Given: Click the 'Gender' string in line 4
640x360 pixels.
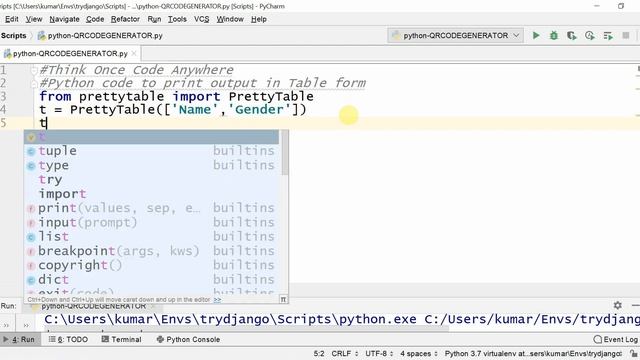Looking at the screenshot, I should pyautogui.click(x=259, y=109).
